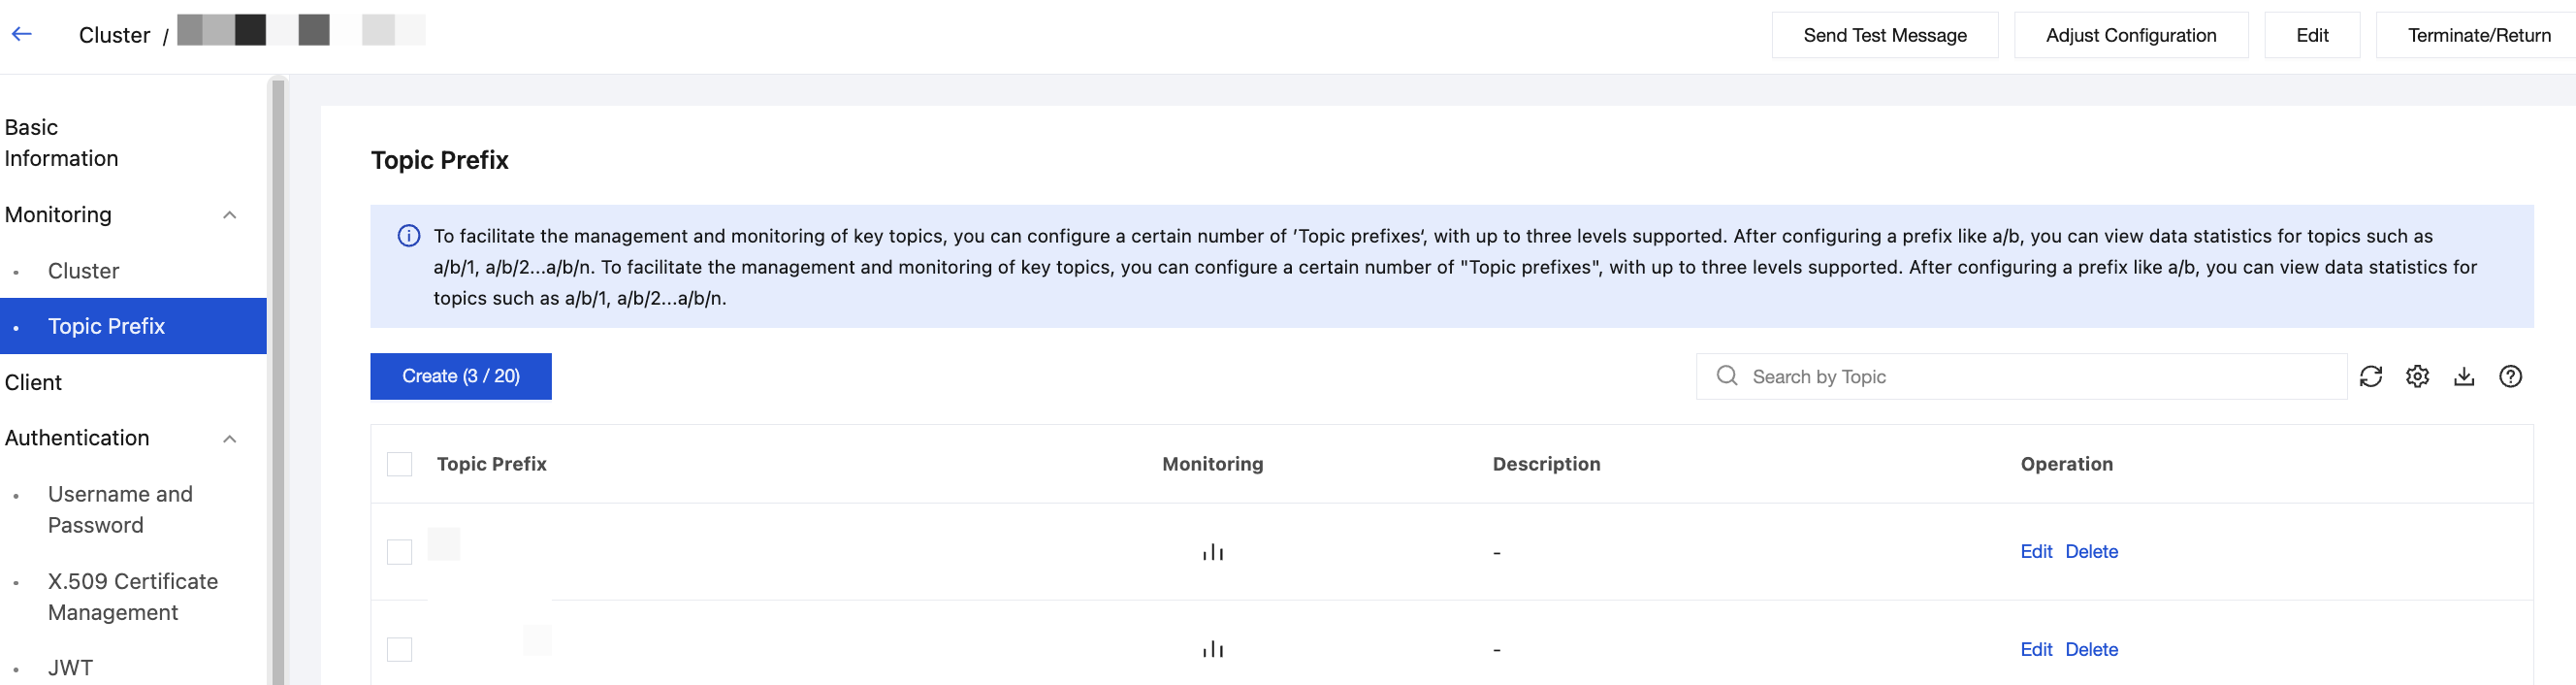Screen dimensions: 2576x685
Task: Delete the first topic prefix
Action: (2091, 551)
